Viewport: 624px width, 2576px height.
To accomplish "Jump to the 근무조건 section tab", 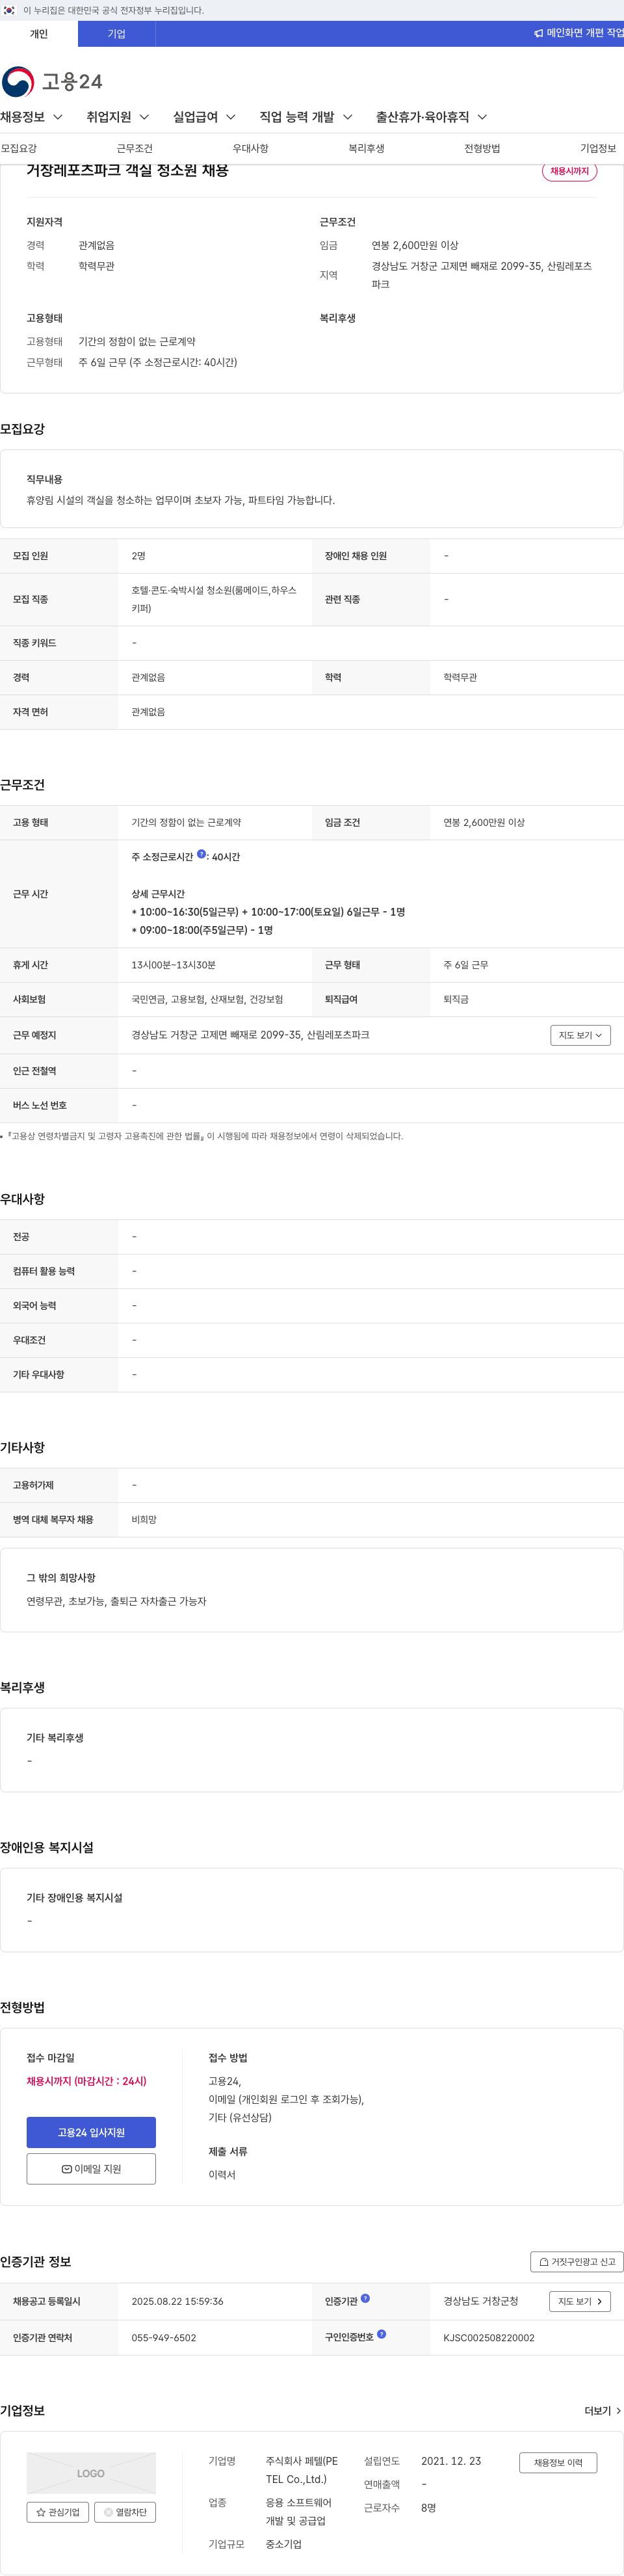I will 135,148.
